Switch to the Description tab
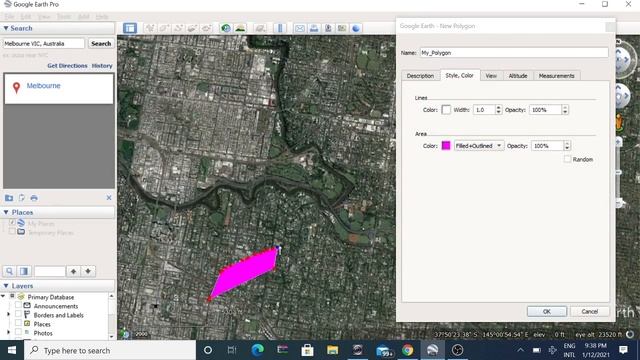640x360 pixels. pos(420,76)
